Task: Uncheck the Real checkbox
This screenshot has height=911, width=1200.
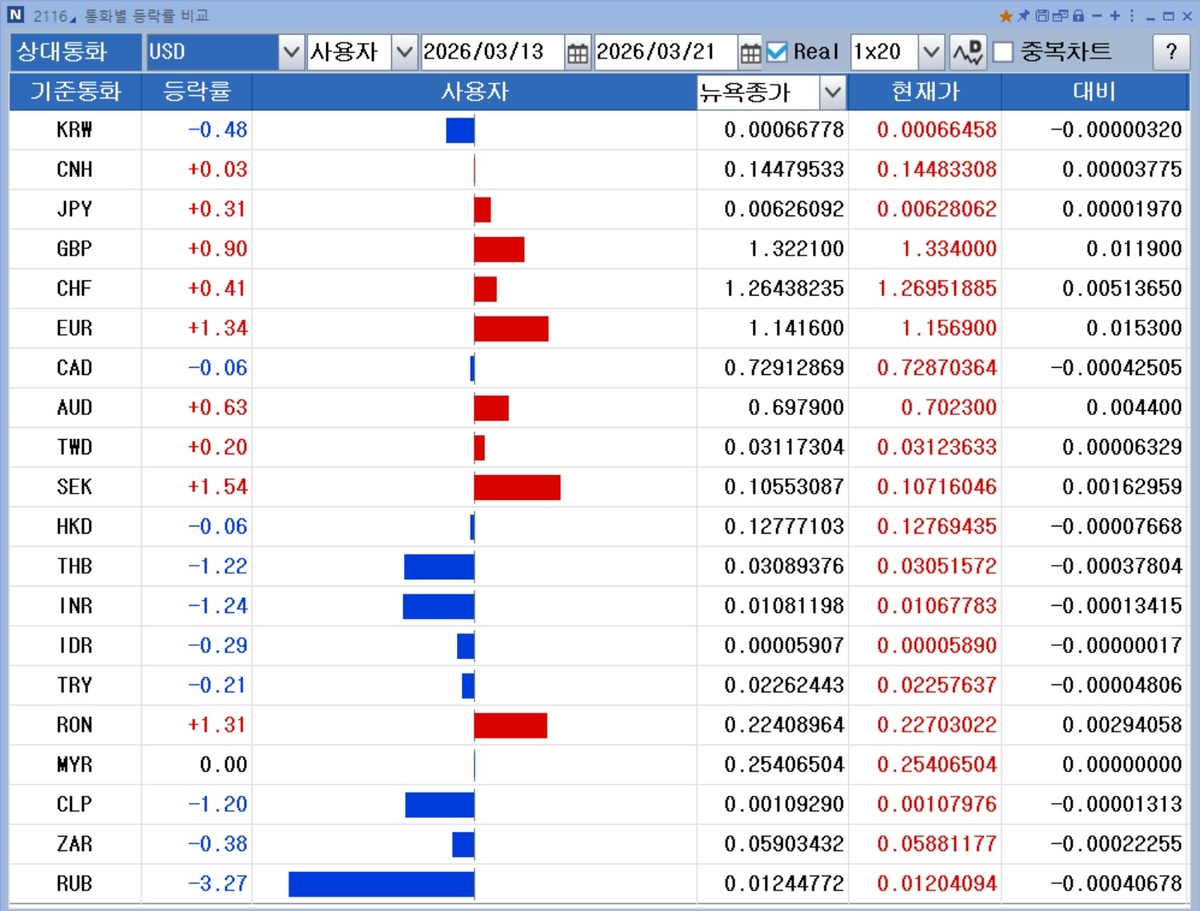Action: [x=777, y=52]
